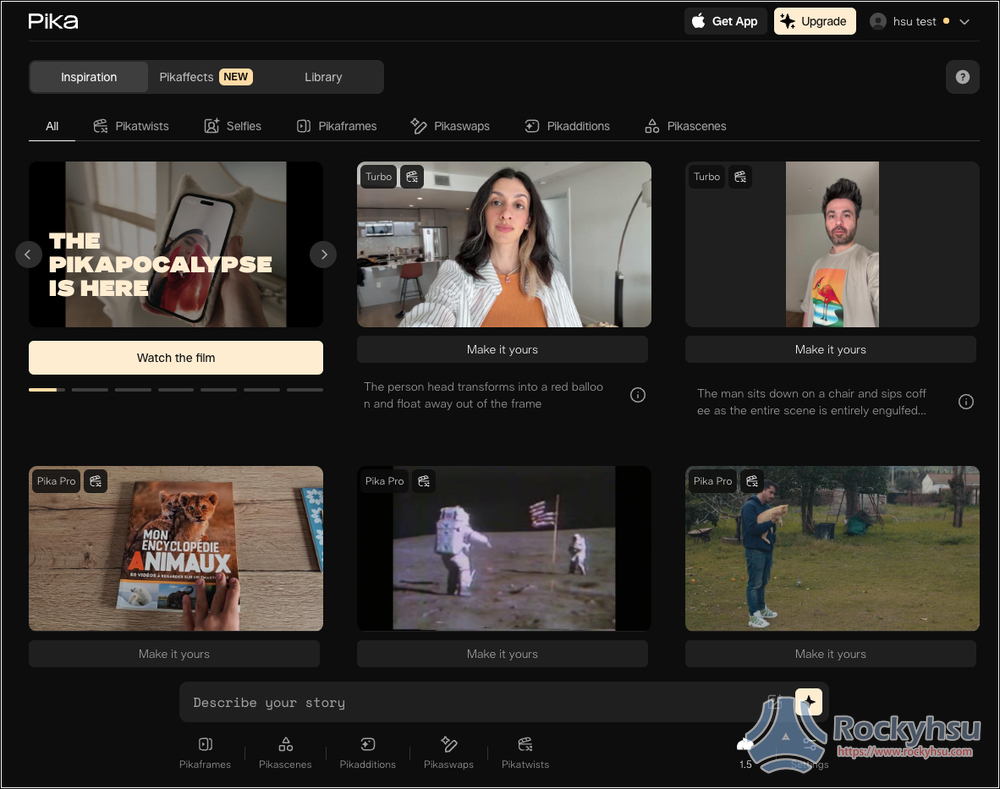Open the Pikadditions filter tab
1000x789 pixels.
pyautogui.click(x=567, y=126)
